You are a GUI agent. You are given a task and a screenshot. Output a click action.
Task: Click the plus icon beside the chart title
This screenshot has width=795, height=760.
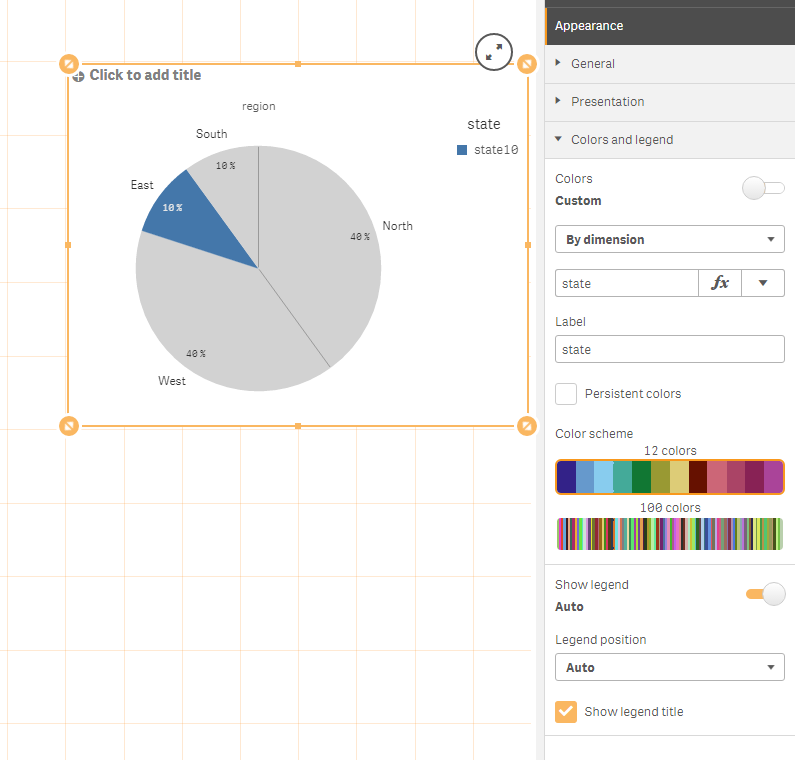tap(79, 76)
